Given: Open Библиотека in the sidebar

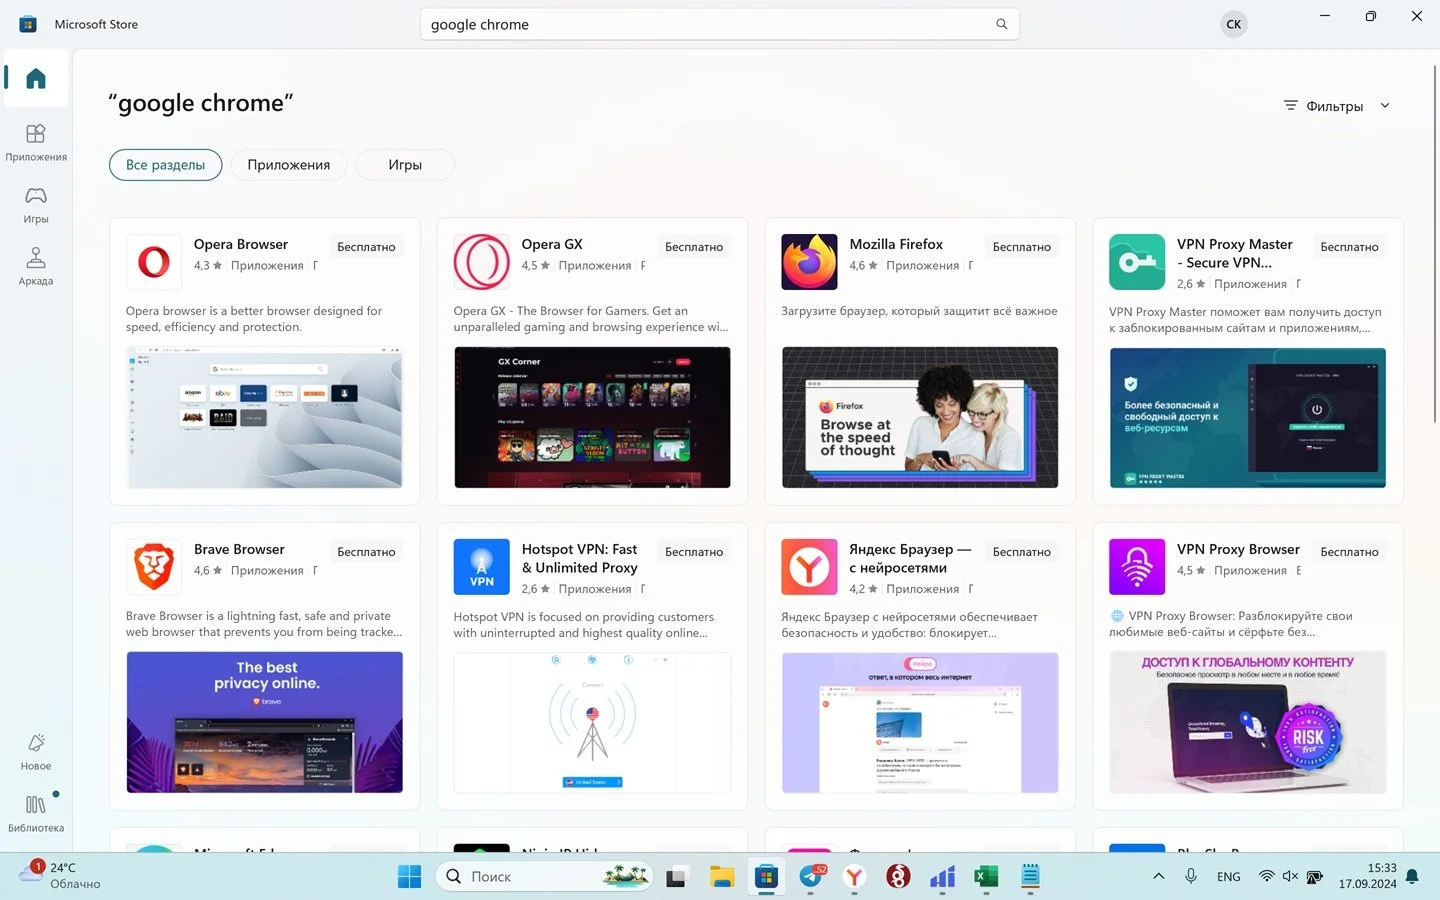Looking at the screenshot, I should point(36,813).
